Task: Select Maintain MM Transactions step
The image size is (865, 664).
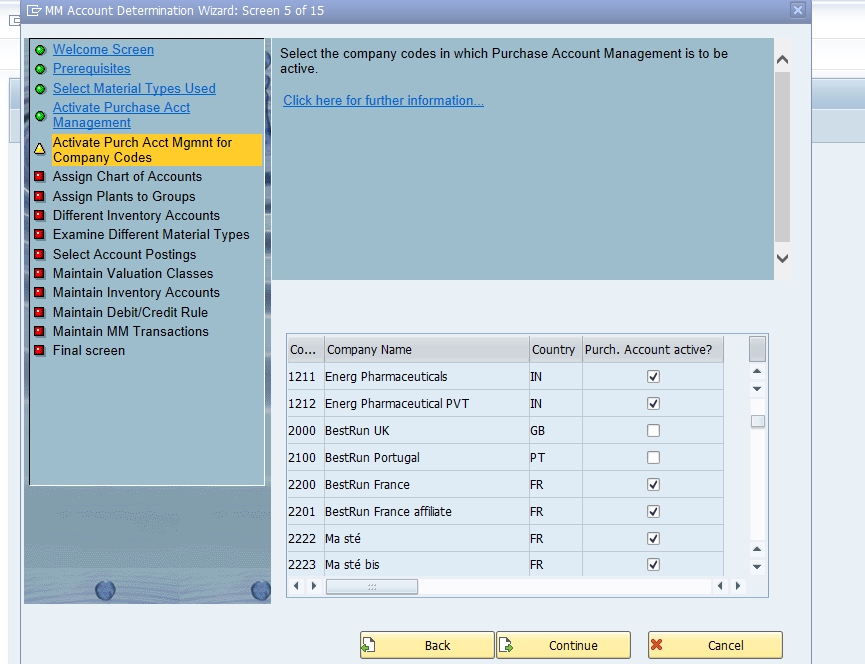Action: (131, 331)
